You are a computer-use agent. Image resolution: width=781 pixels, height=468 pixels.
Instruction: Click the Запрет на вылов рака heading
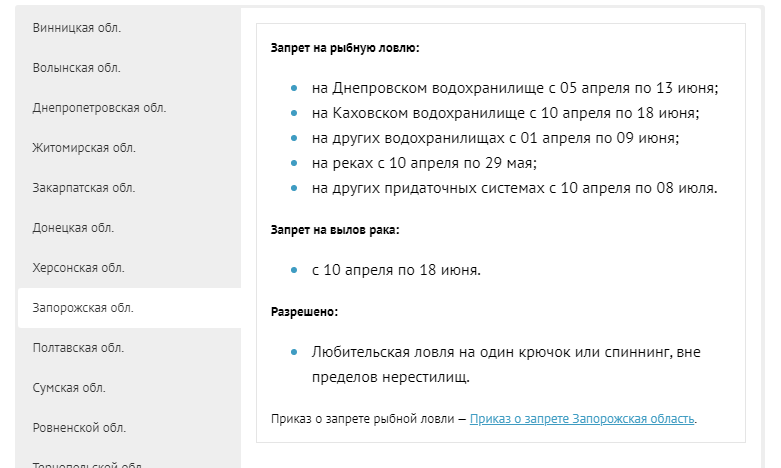[335, 230]
